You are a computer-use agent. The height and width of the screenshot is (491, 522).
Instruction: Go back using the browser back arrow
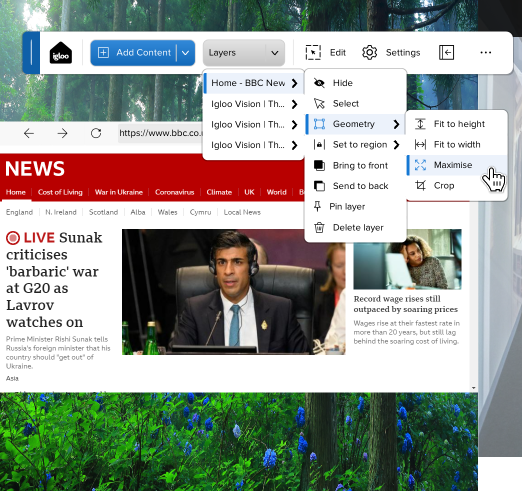[x=29, y=133]
